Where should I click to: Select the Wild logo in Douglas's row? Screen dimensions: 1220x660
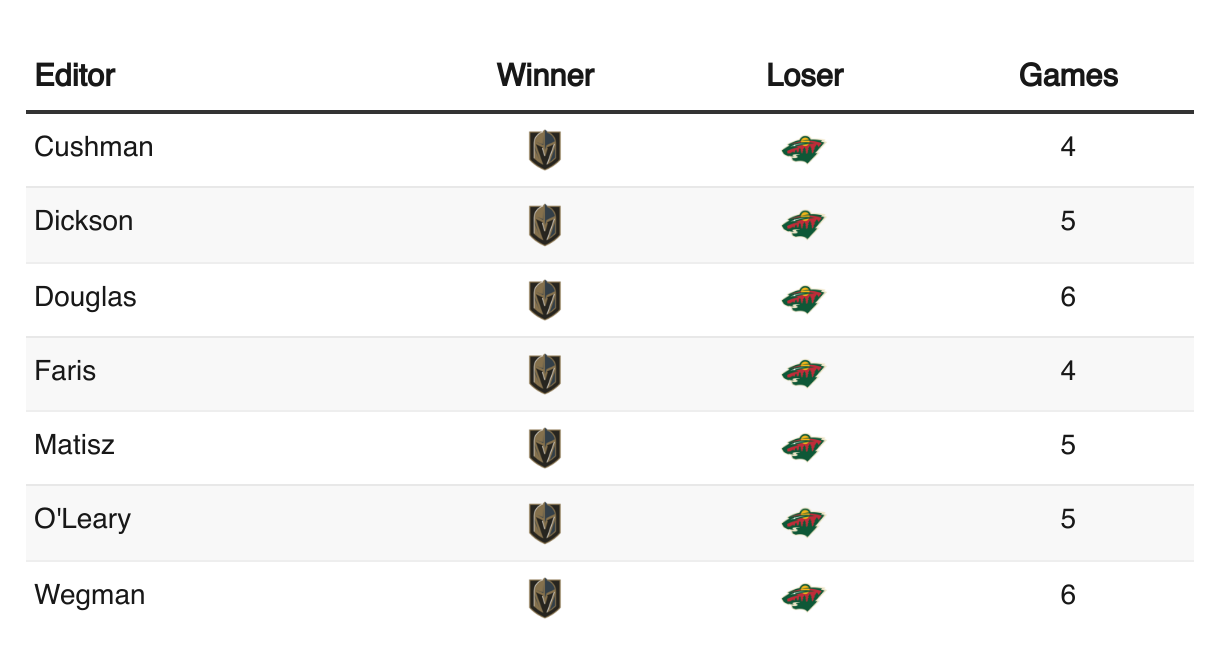click(804, 299)
